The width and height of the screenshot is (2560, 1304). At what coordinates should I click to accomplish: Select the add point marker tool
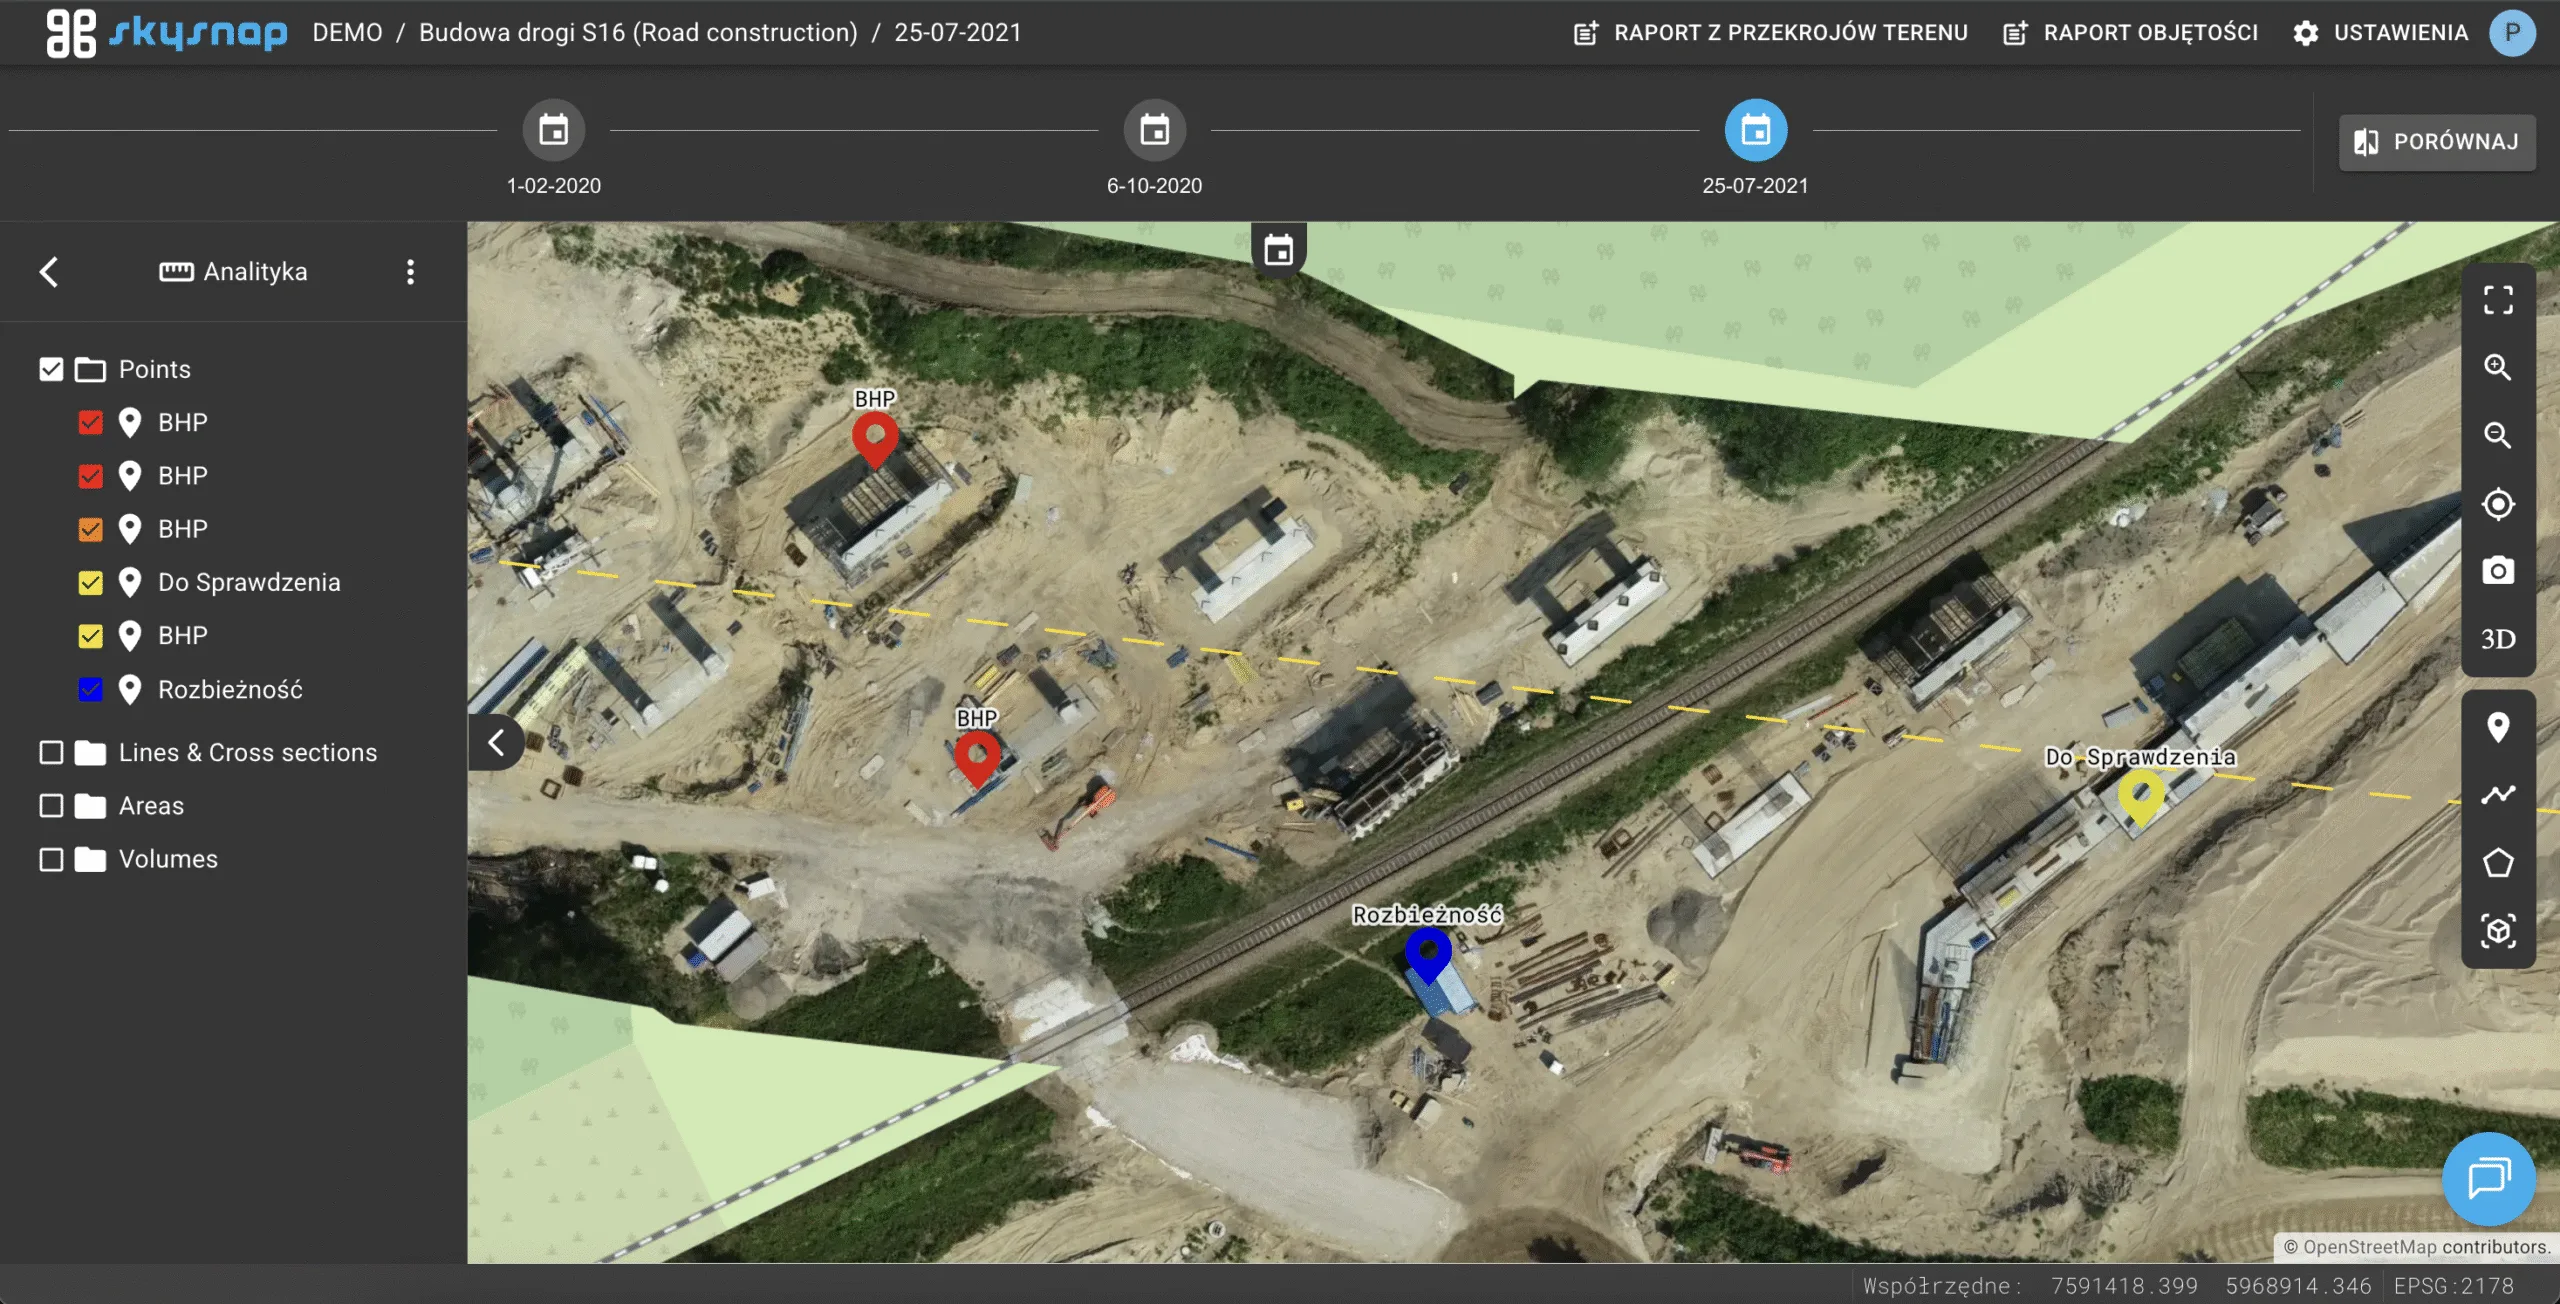click(2497, 727)
